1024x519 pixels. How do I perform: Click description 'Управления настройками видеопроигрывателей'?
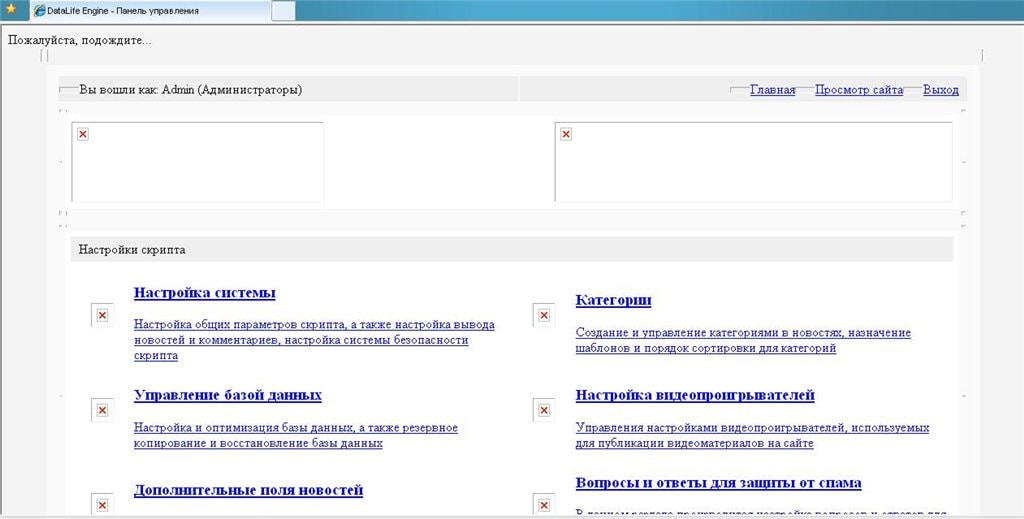752,435
